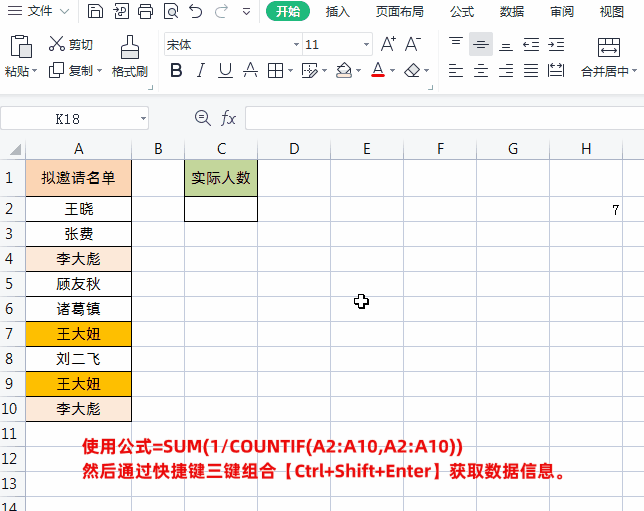This screenshot has width=644, height=511.
Task: Select row 7 header
Action: click(x=9, y=334)
